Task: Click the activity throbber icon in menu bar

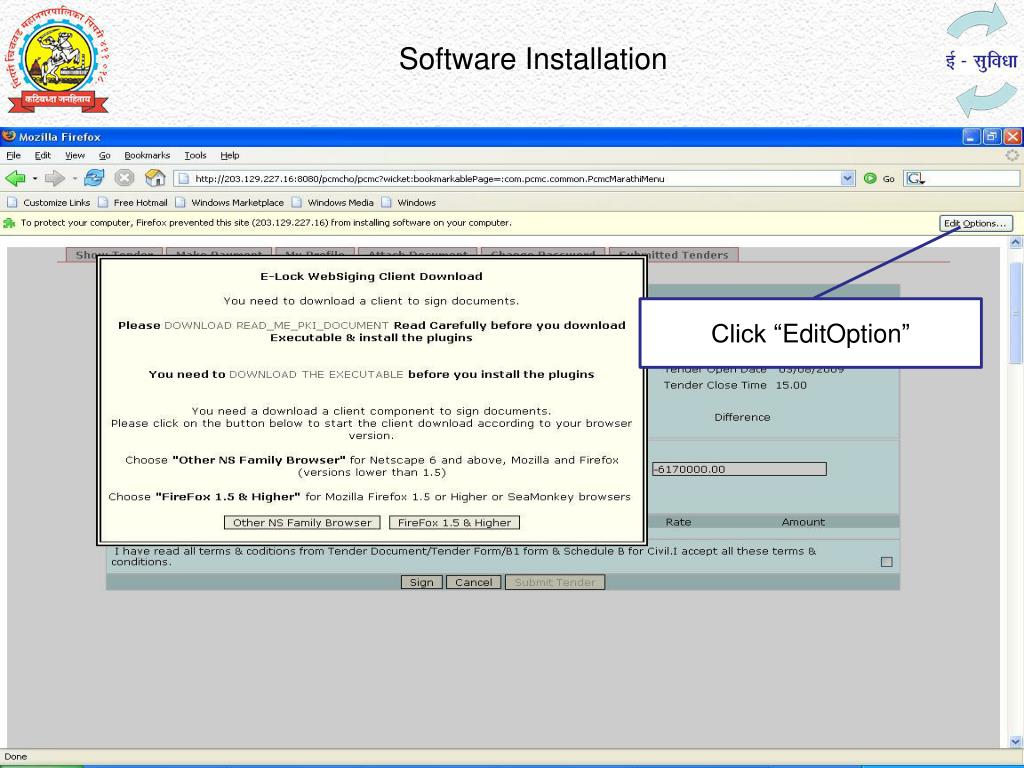Action: pyautogui.click(x=1012, y=155)
